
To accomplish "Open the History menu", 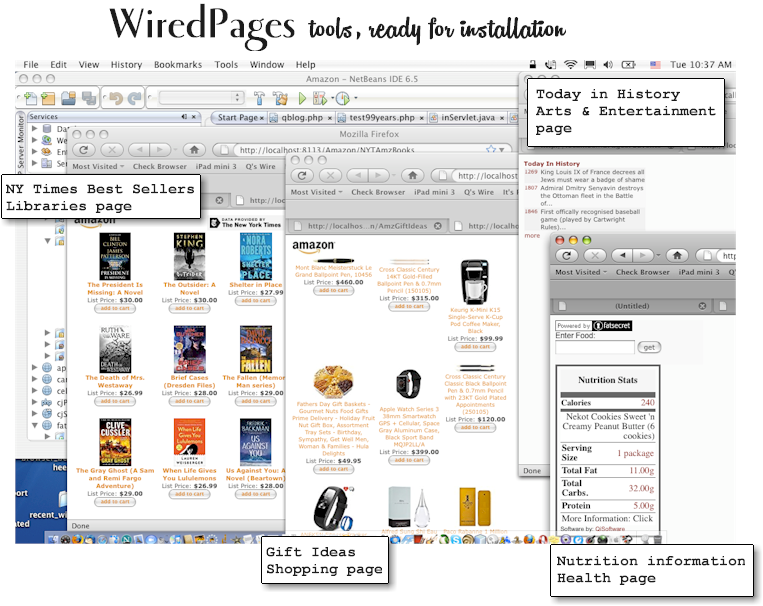I will (x=126, y=65).
